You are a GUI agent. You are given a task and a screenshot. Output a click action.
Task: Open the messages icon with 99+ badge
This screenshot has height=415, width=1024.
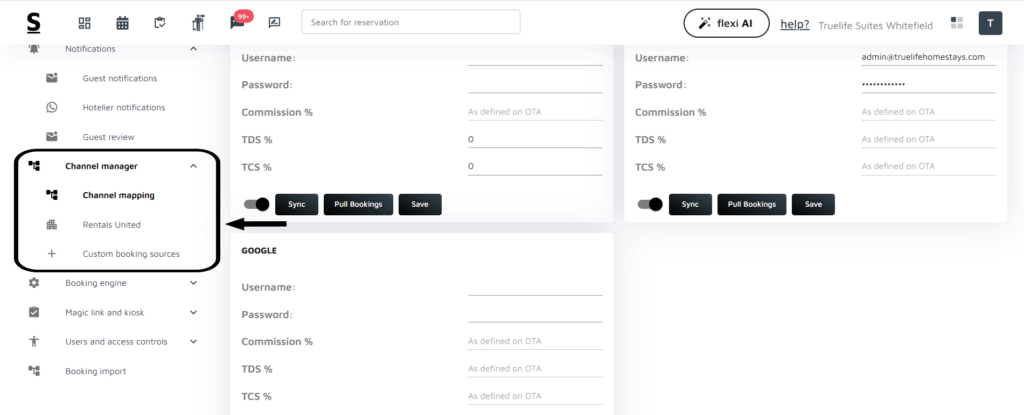coord(237,22)
